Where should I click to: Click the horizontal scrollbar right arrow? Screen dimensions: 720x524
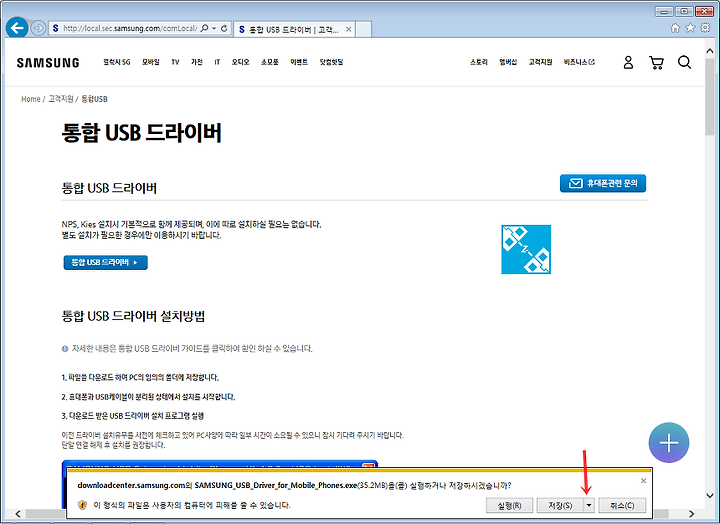(x=692, y=513)
